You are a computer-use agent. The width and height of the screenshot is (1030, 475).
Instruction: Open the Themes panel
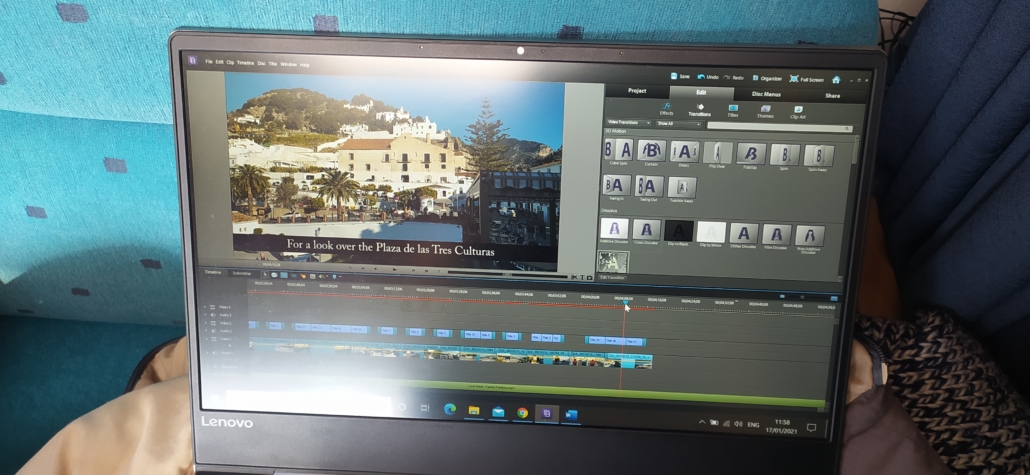point(765,112)
